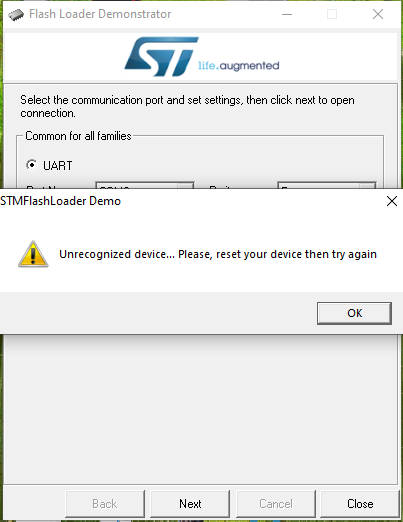Viewport: 403px width, 522px height.
Task: Click the OK button in error dialog
Action: [354, 313]
